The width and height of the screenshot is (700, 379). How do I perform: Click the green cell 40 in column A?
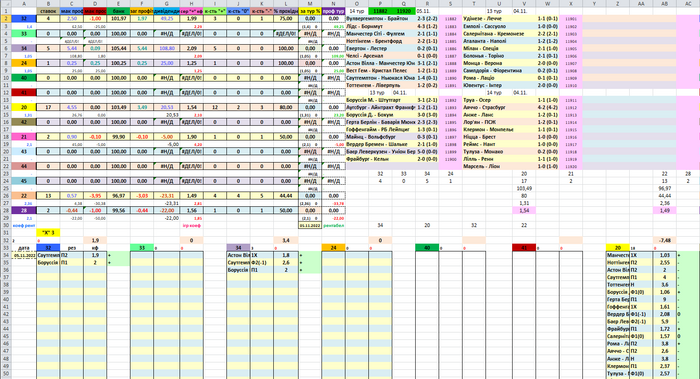pos(24,78)
